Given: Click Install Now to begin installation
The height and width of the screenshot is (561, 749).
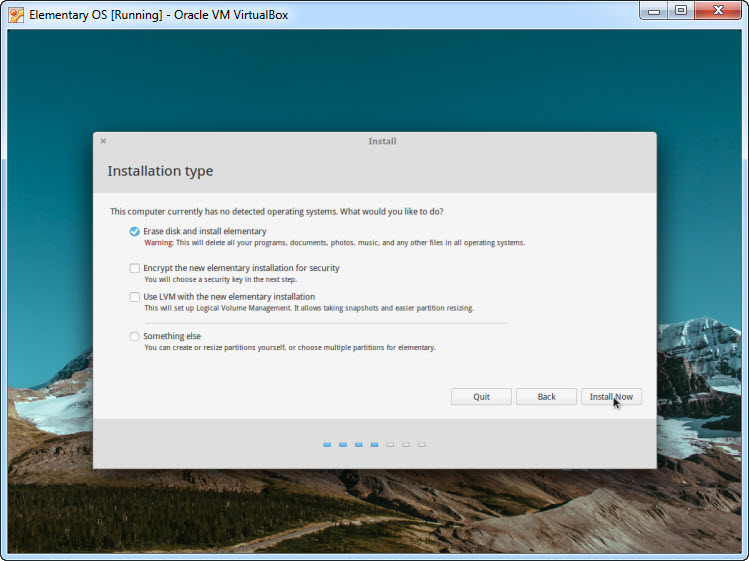Looking at the screenshot, I should [611, 397].
